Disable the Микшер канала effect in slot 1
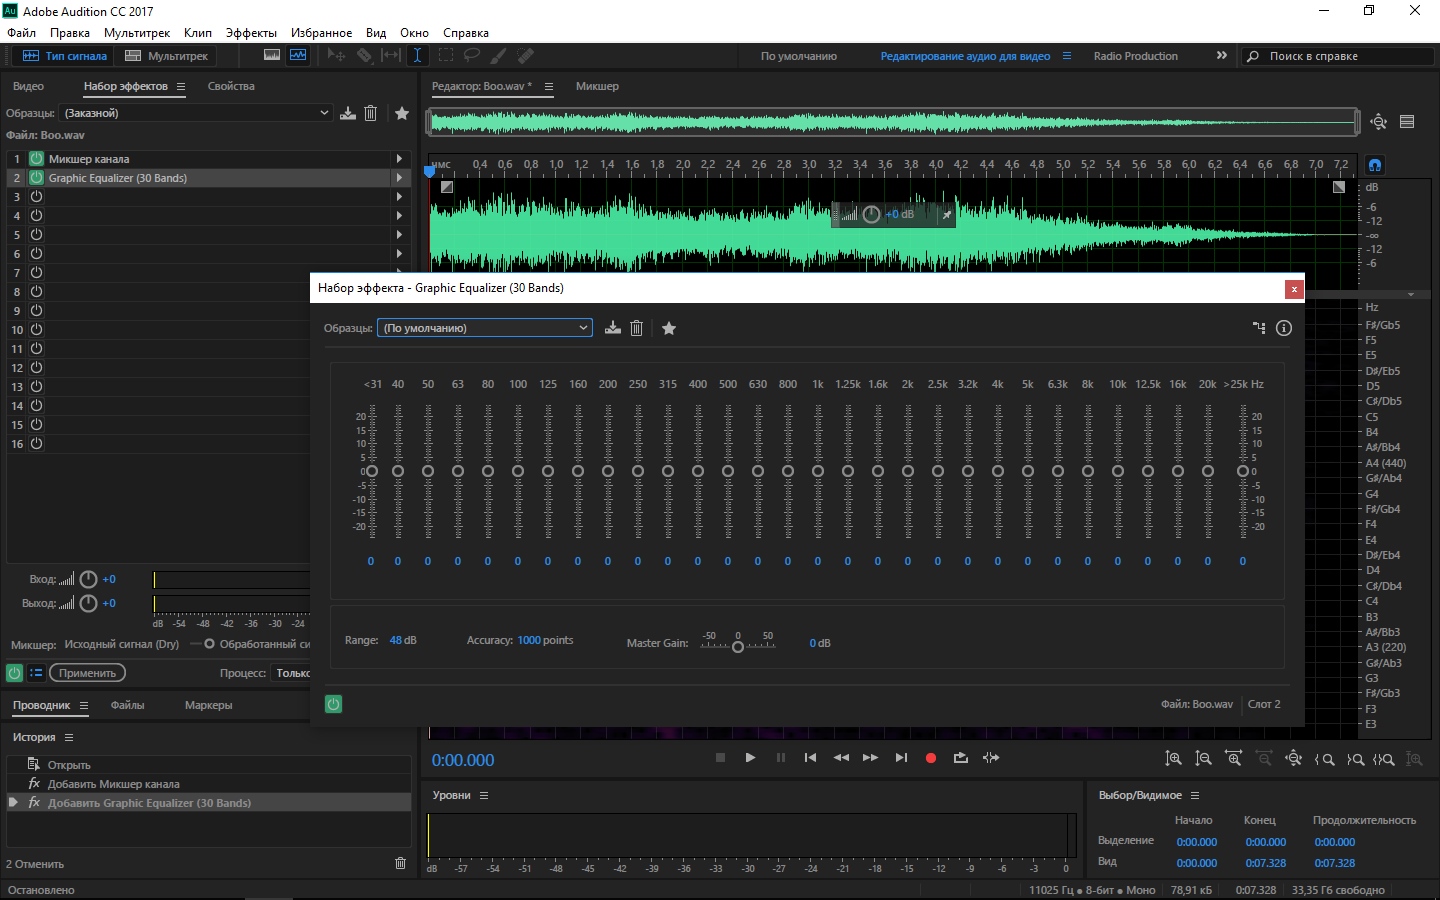Viewport: 1440px width, 900px height. (x=36, y=159)
